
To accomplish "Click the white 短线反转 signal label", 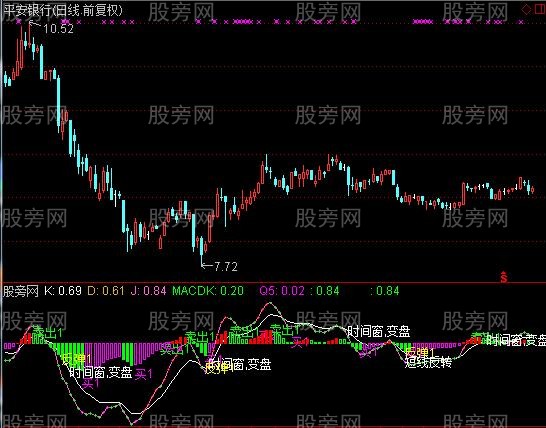I will pos(428,363).
